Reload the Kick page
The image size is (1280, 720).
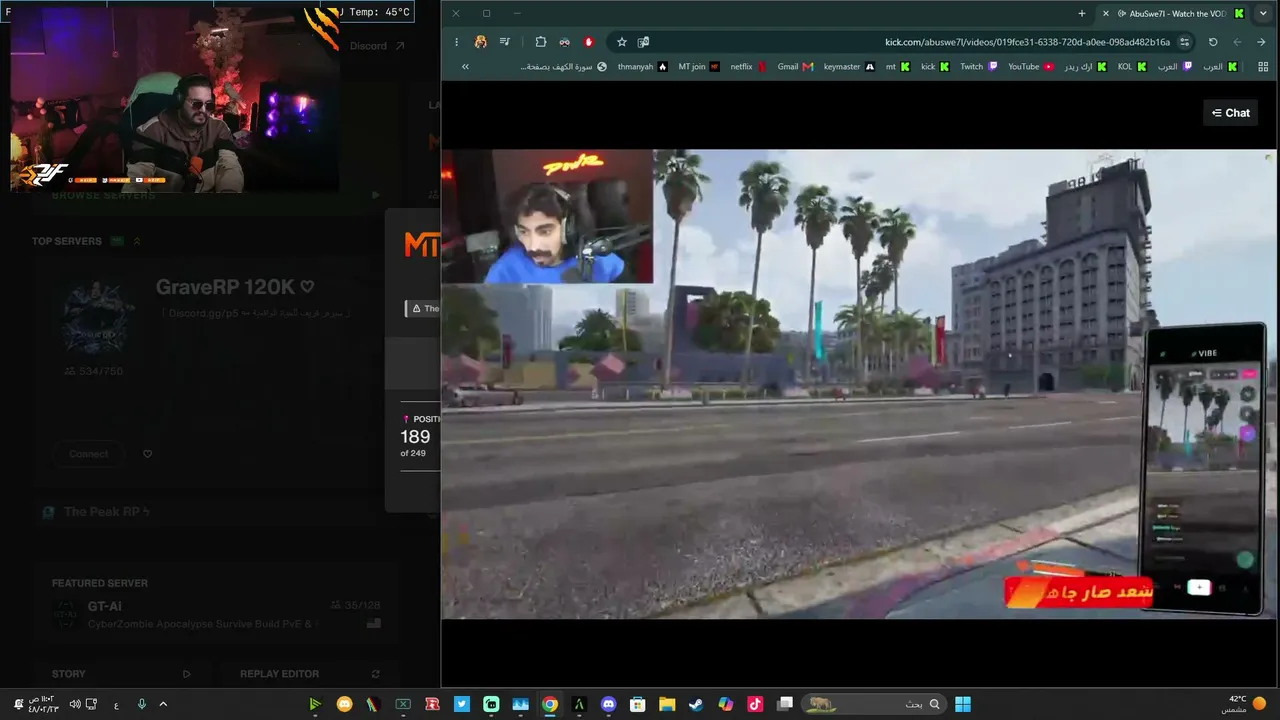tap(1213, 42)
